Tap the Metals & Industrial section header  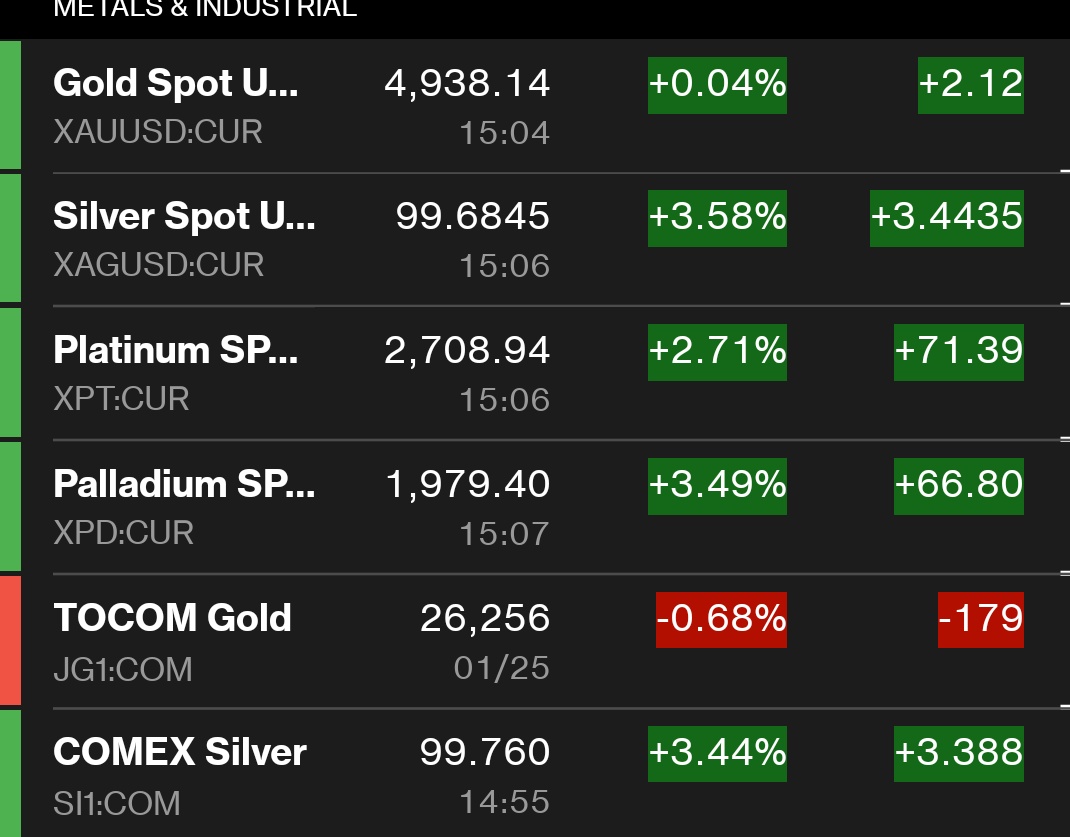click(204, 10)
